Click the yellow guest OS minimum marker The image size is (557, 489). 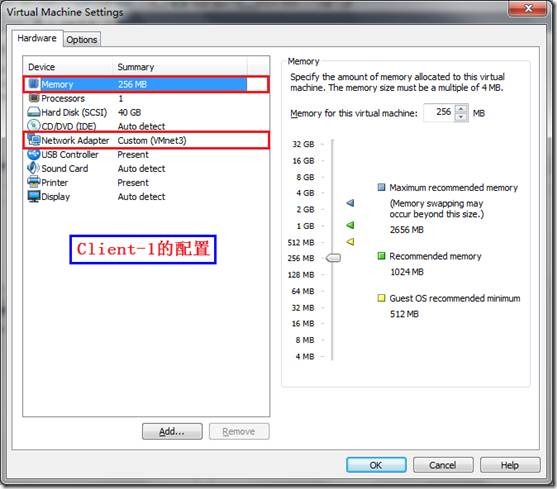(350, 242)
